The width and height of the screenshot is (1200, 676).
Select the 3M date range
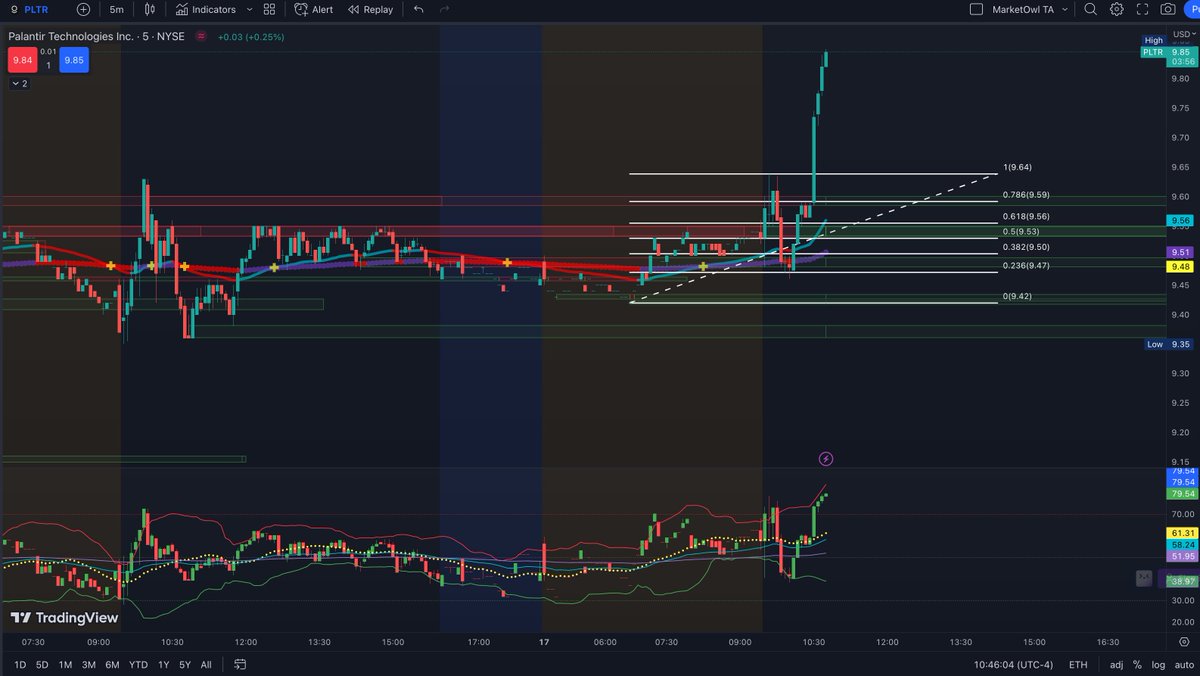pyautogui.click(x=89, y=665)
